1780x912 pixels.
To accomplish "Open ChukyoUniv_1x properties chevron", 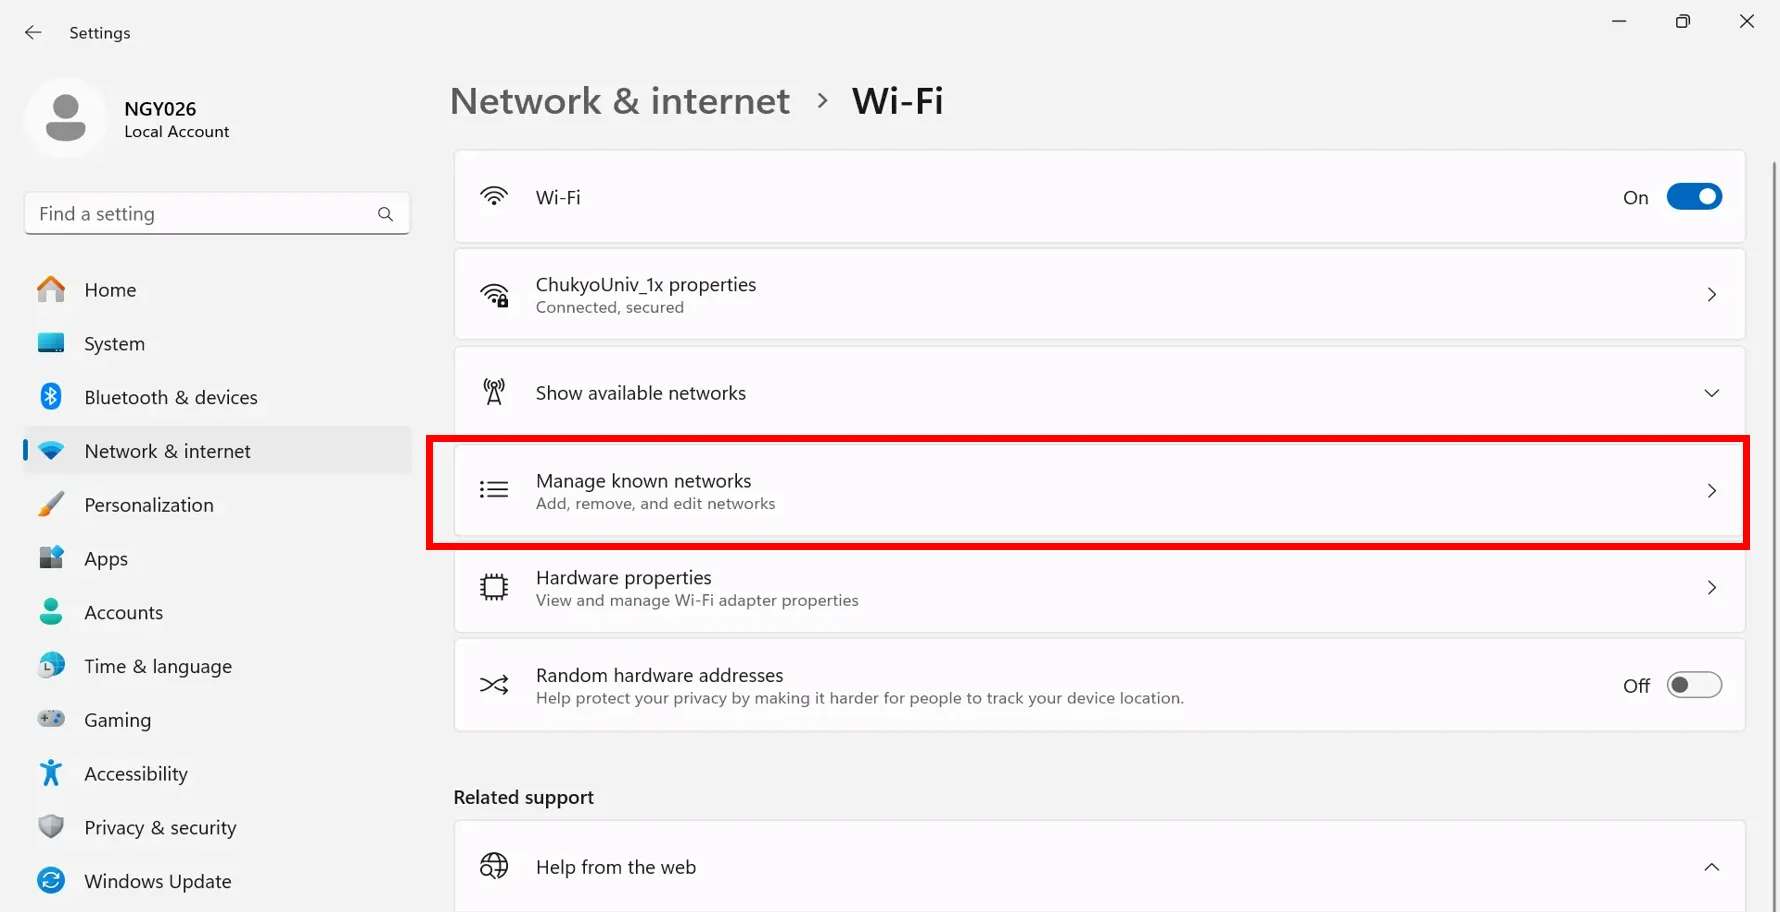I will pyautogui.click(x=1711, y=295).
